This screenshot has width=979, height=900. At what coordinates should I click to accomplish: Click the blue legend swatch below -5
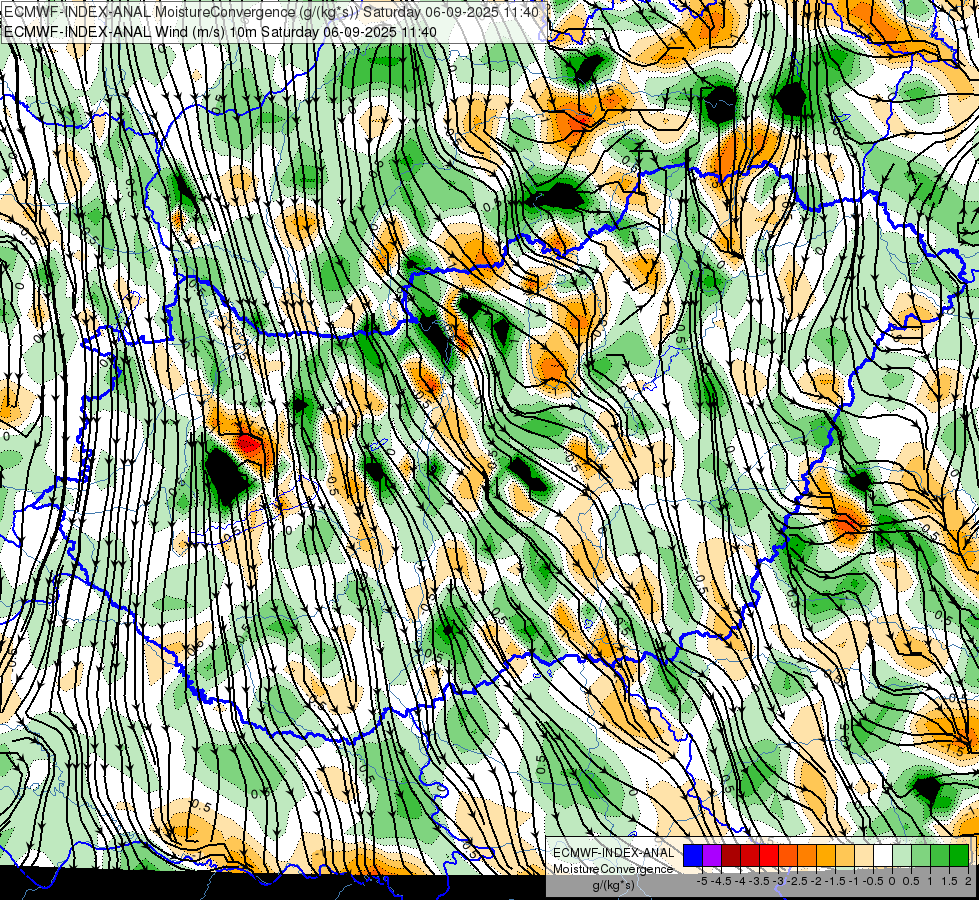(693, 855)
